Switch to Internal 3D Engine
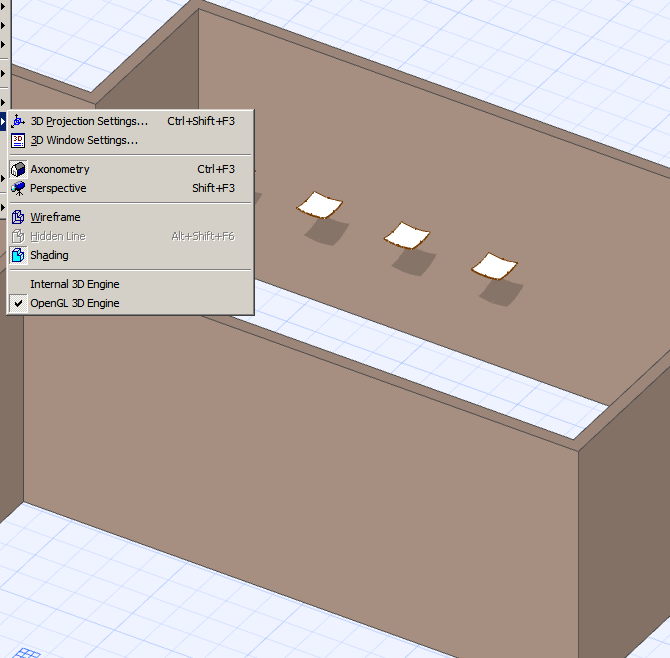 pos(130,284)
